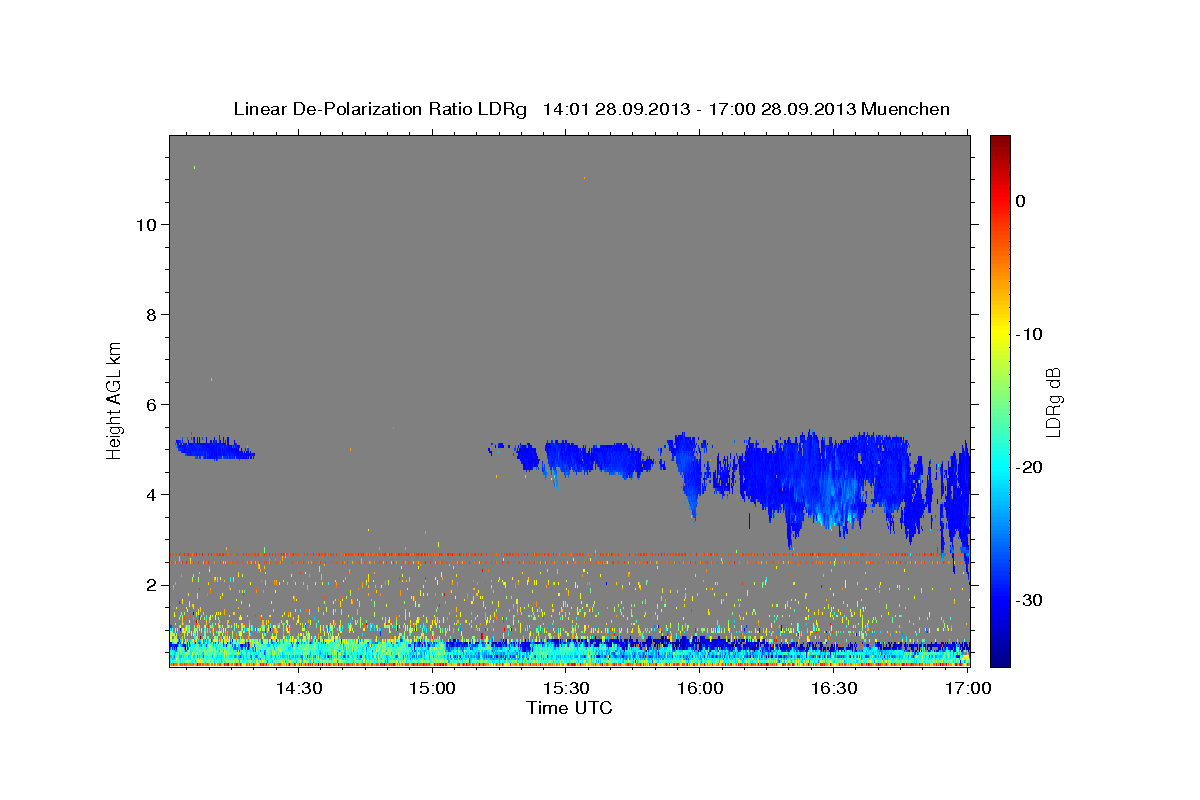Click the plot title 'Linear De-Polarization Ratio LDRg'

coord(380,109)
